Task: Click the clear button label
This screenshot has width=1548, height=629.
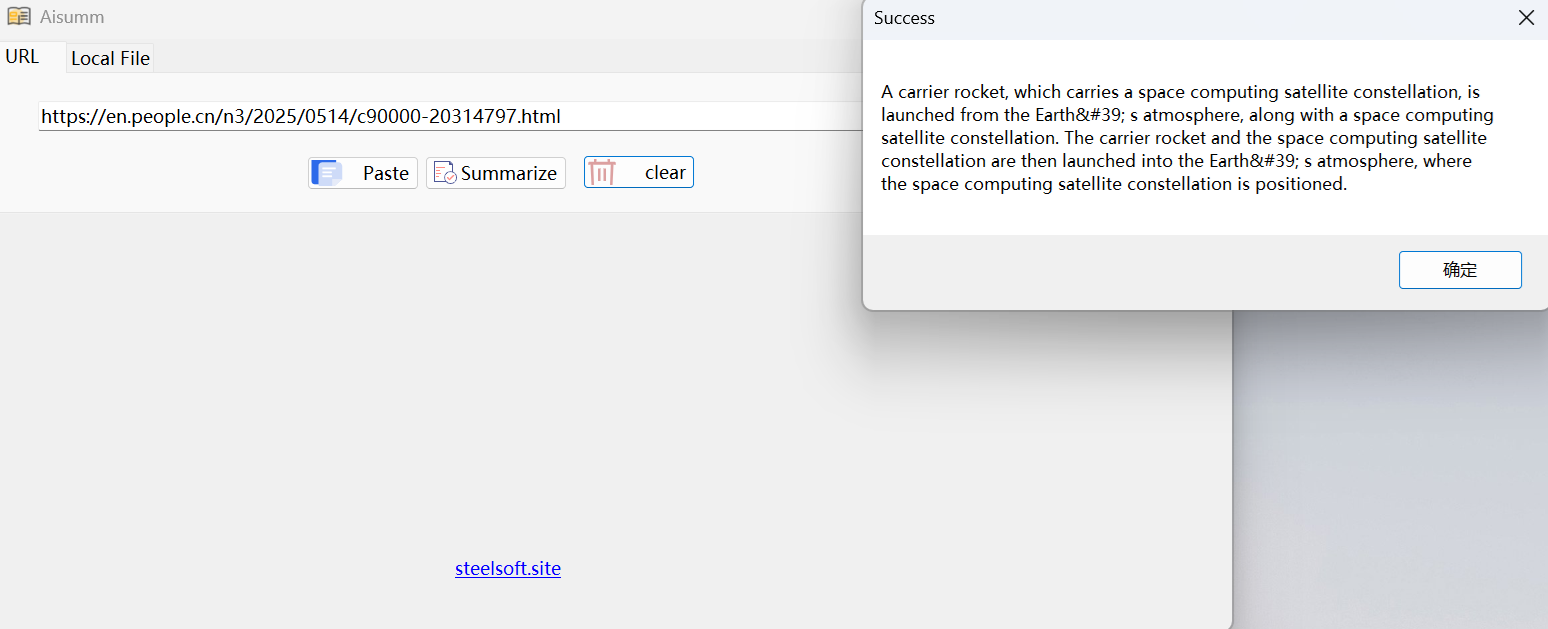Action: point(665,173)
